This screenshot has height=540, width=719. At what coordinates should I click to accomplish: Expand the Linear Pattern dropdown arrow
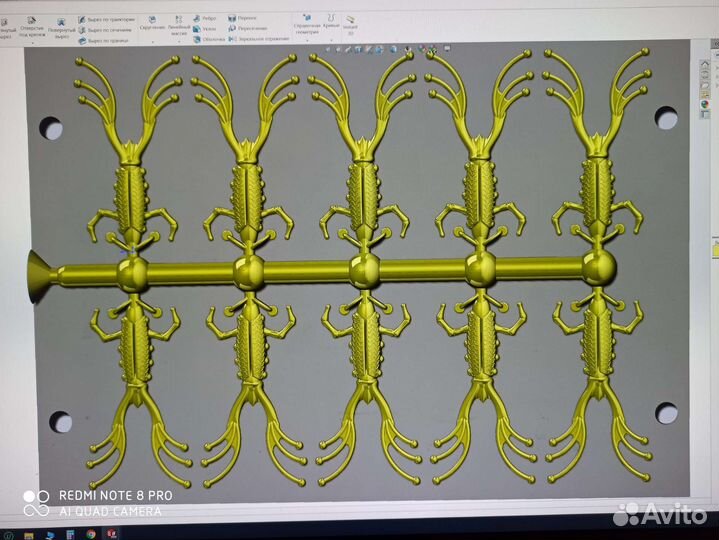178,42
